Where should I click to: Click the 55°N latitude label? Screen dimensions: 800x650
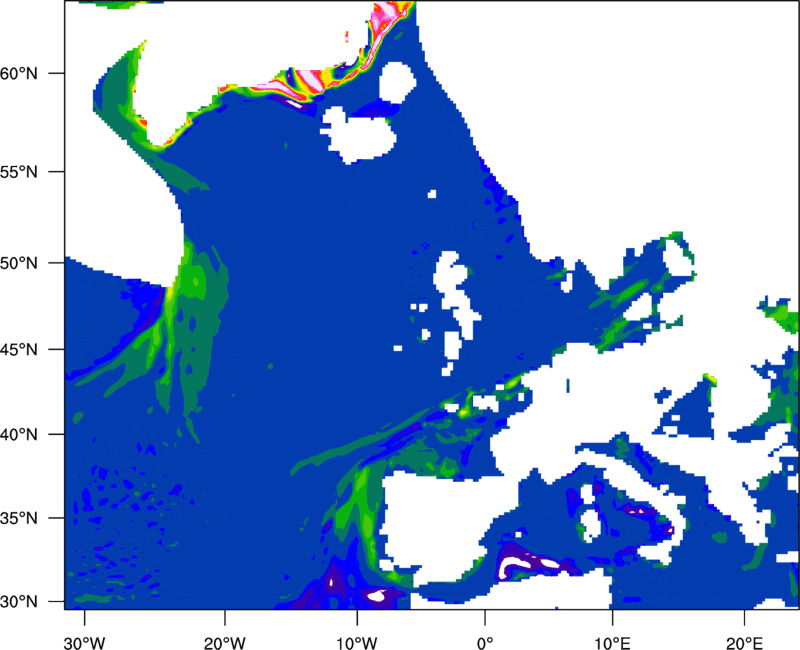point(19,172)
